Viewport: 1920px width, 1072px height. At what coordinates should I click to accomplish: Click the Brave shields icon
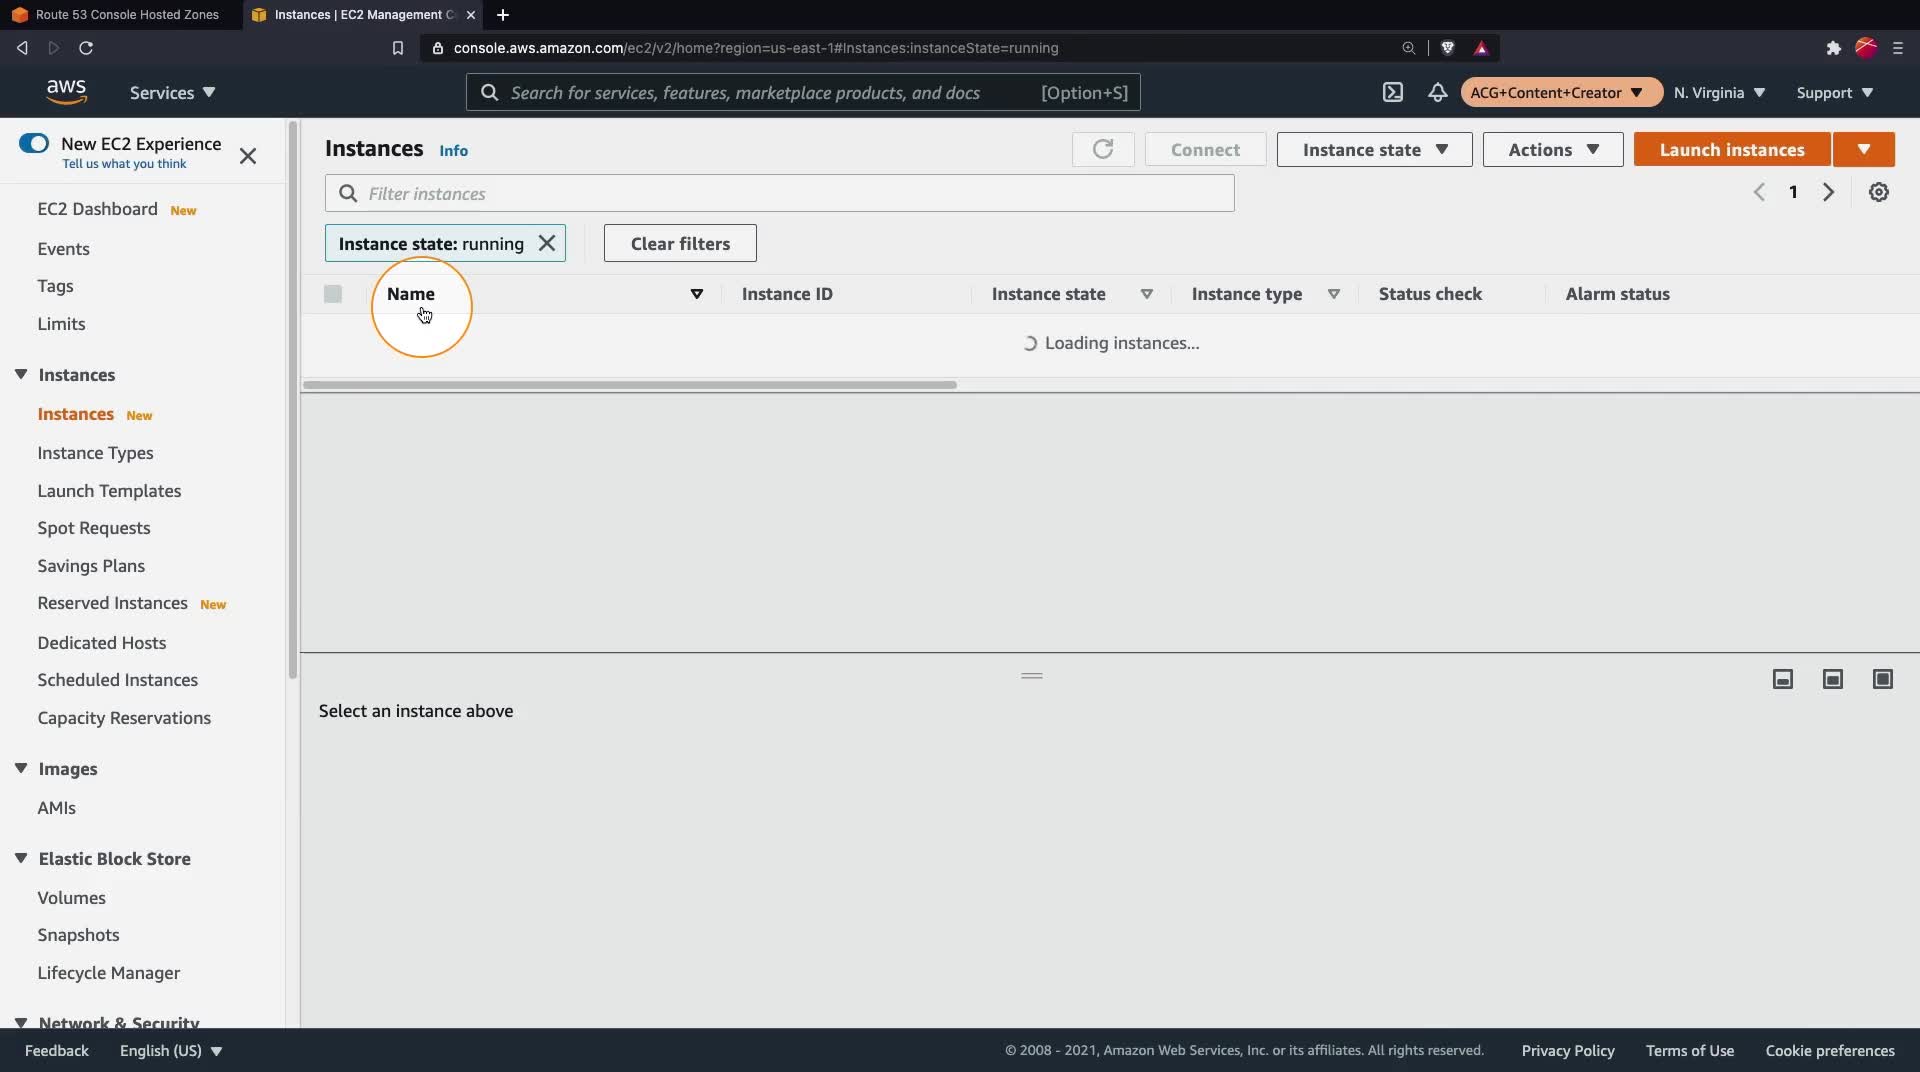tap(1447, 48)
